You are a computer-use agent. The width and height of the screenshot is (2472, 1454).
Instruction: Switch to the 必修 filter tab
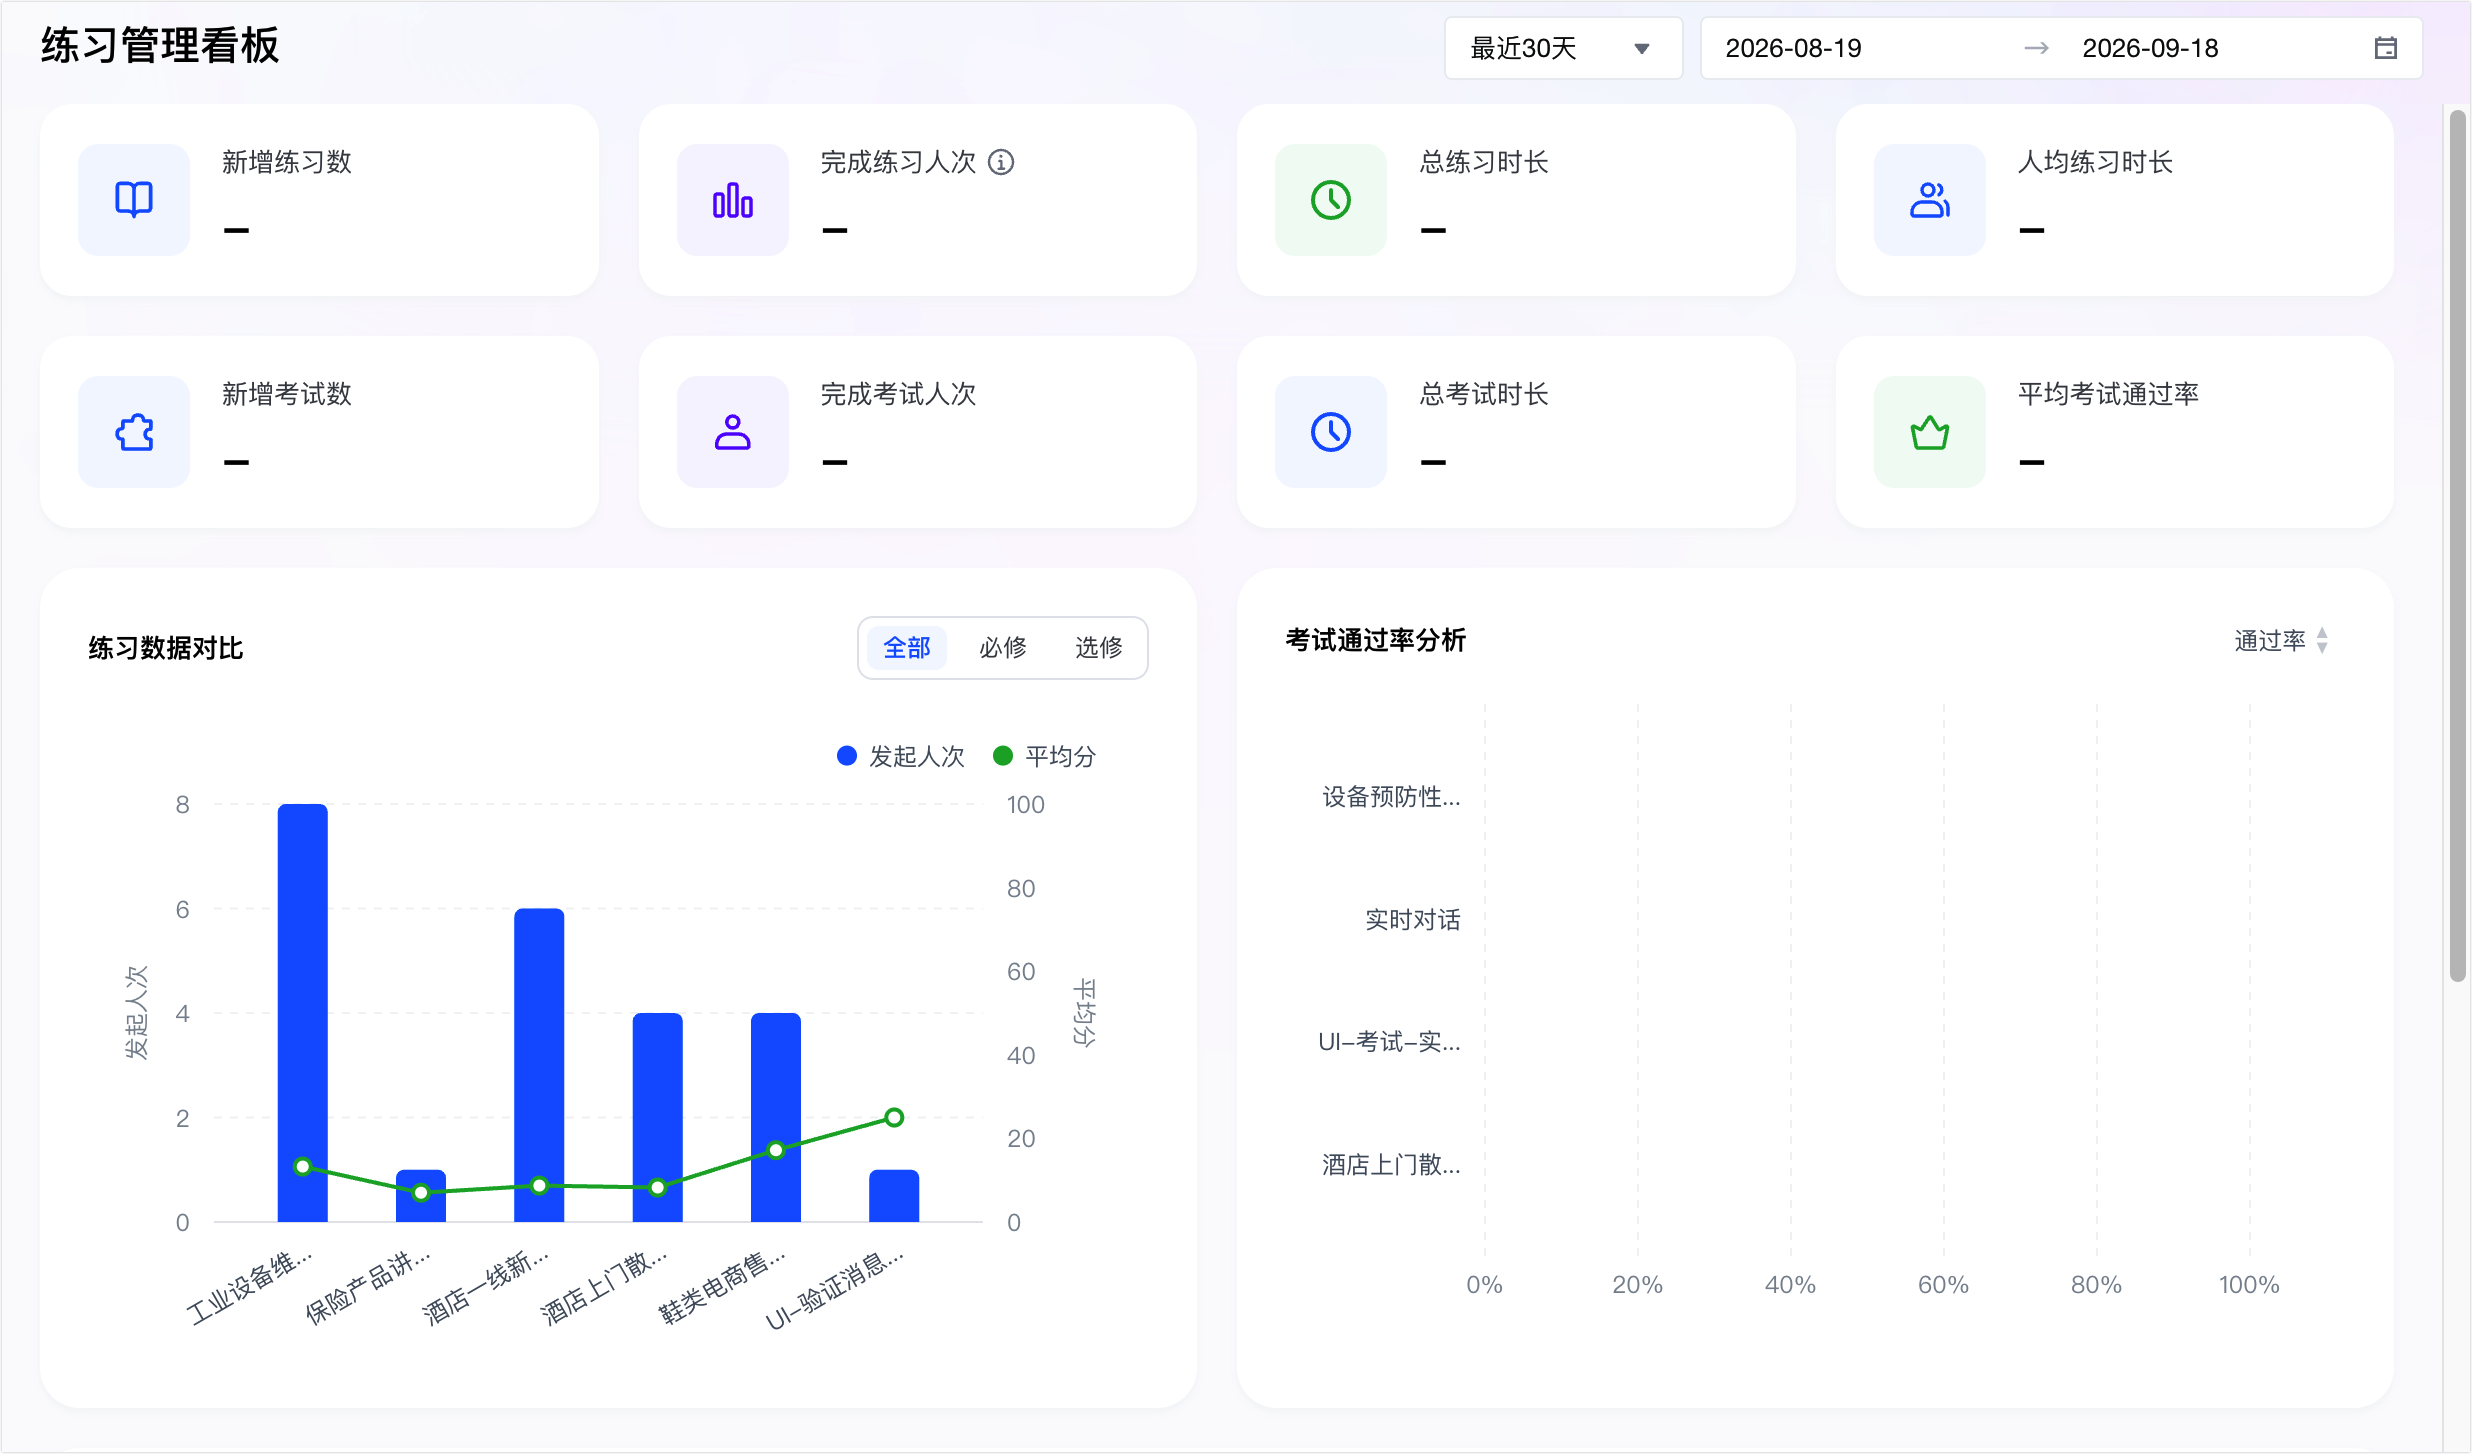[x=1003, y=648]
